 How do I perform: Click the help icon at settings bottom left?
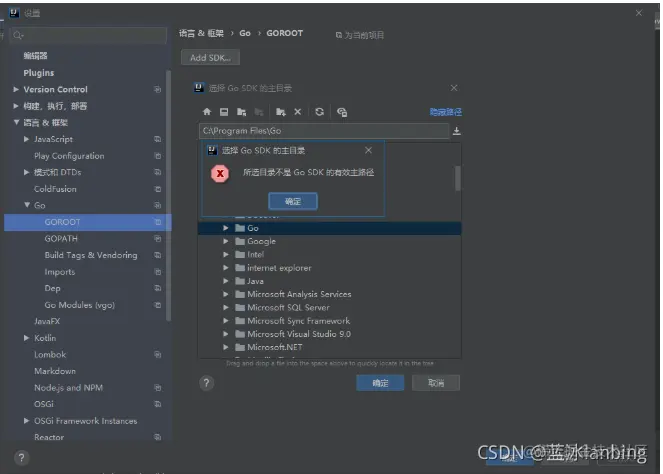click(x=22, y=458)
